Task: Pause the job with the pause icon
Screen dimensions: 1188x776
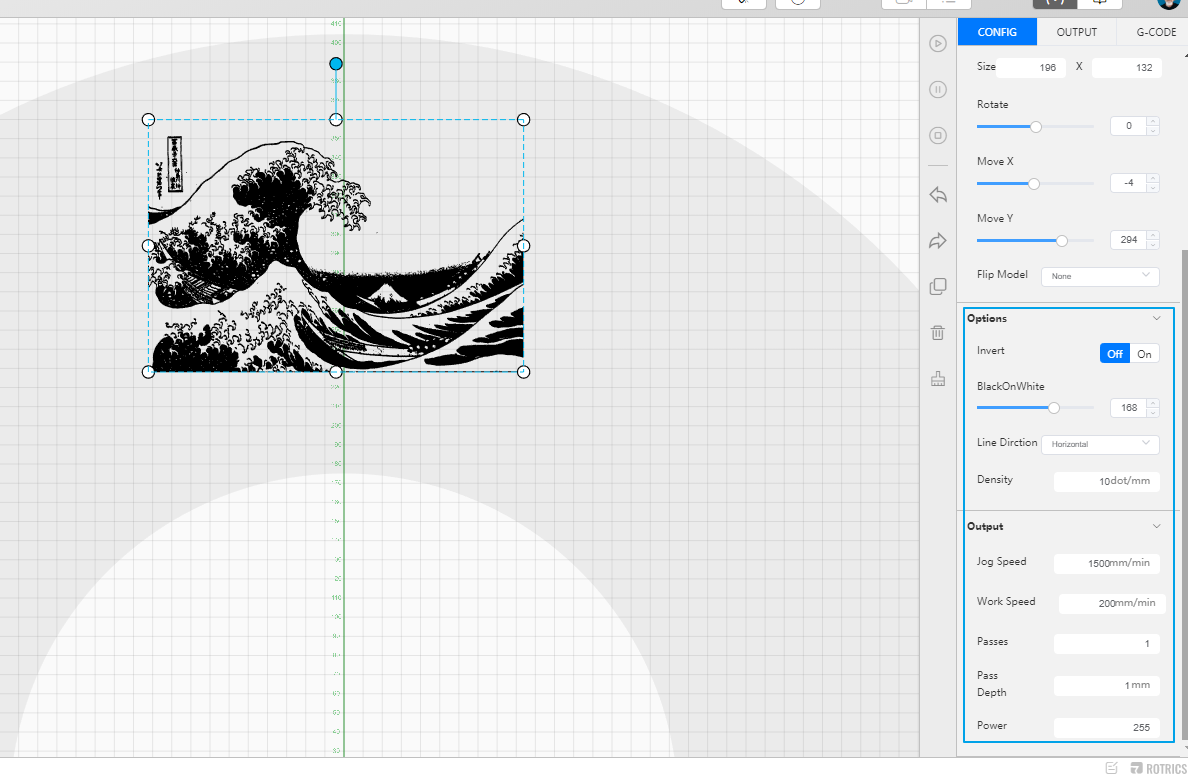Action: coord(937,89)
